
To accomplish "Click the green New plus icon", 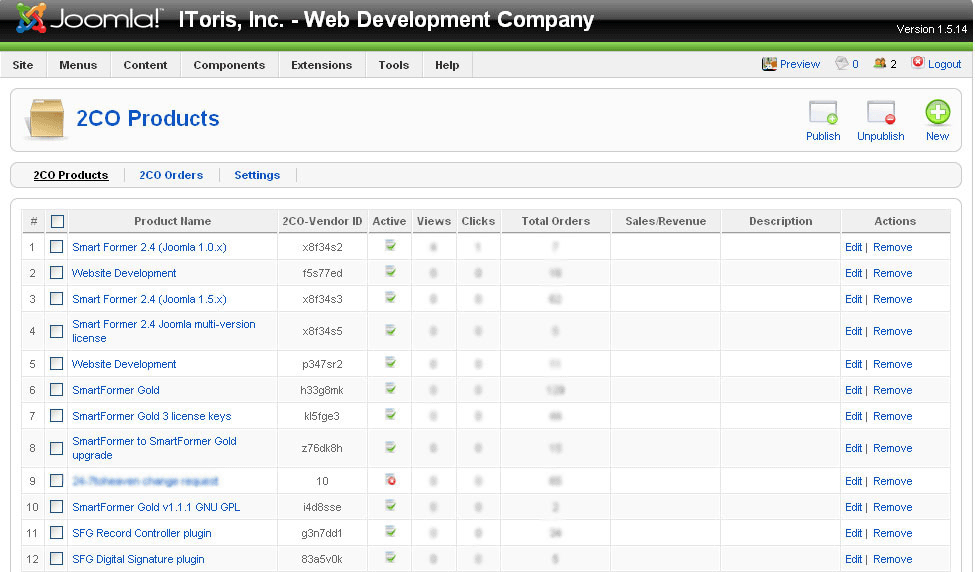I will (937, 113).
